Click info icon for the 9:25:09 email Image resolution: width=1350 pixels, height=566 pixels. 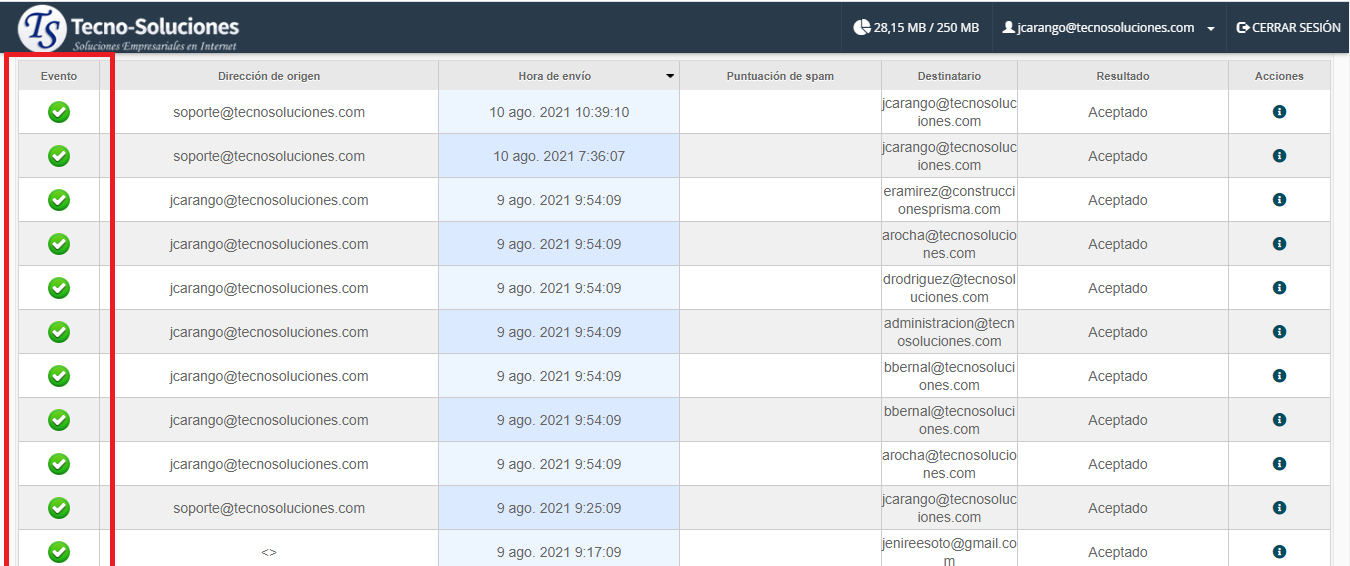point(1279,508)
